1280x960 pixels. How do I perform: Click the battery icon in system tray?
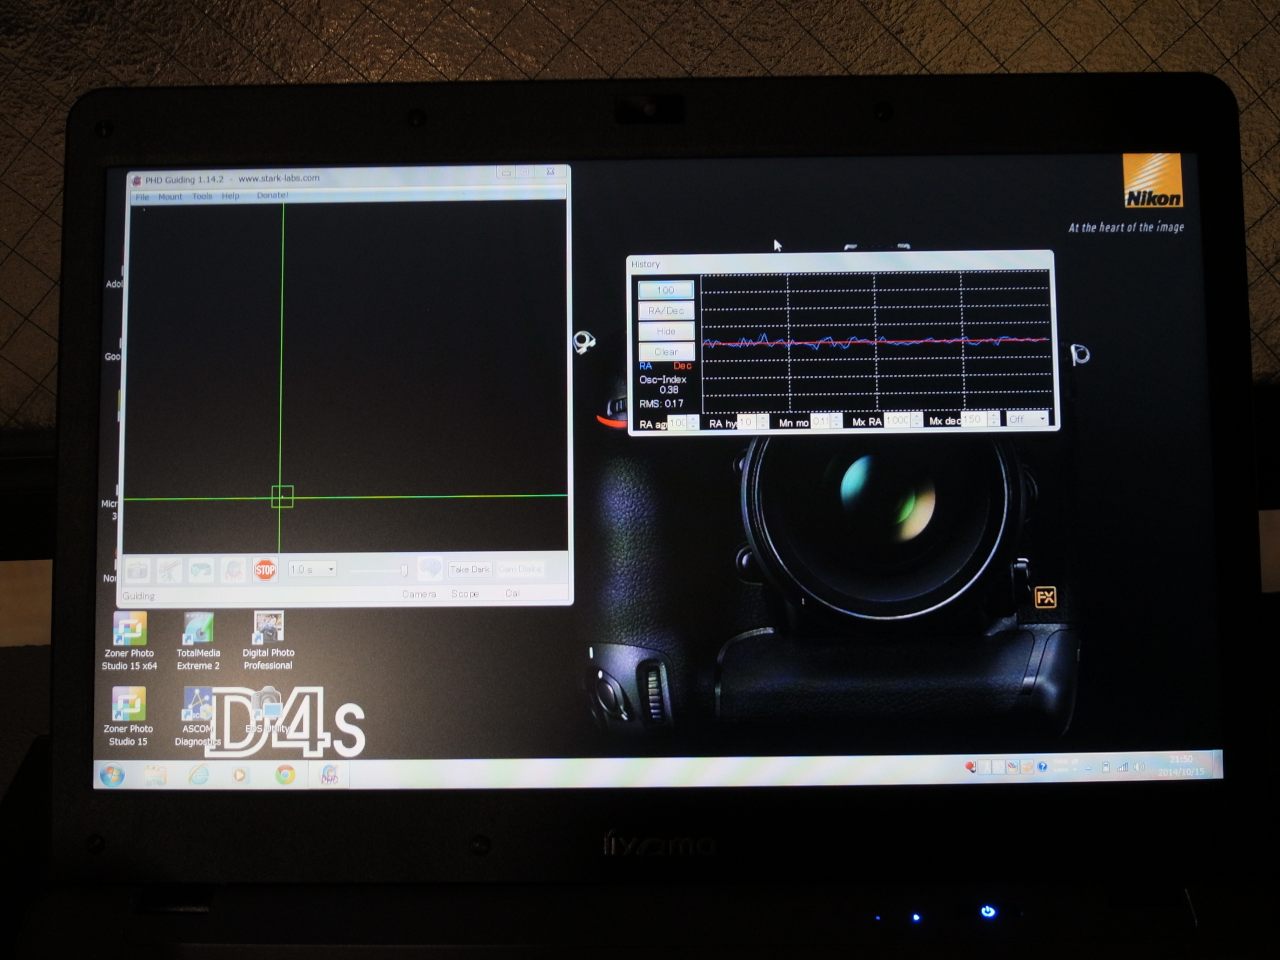(1106, 767)
